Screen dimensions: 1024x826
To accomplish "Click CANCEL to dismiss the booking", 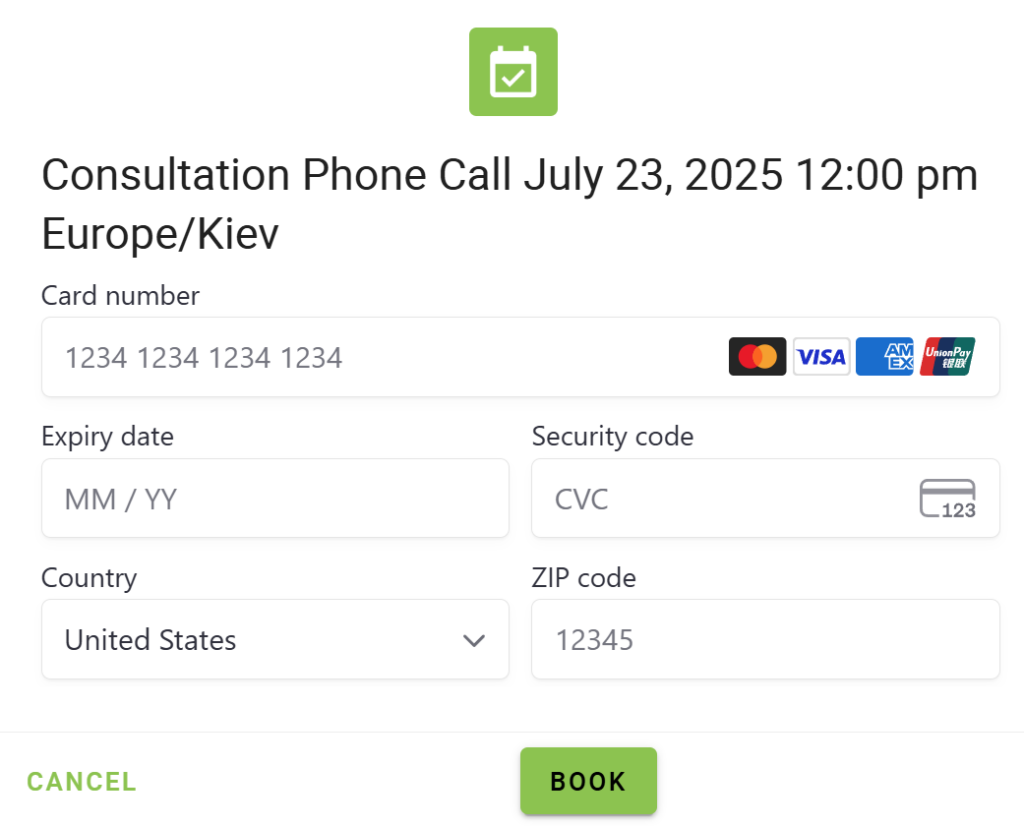I will point(81,781).
